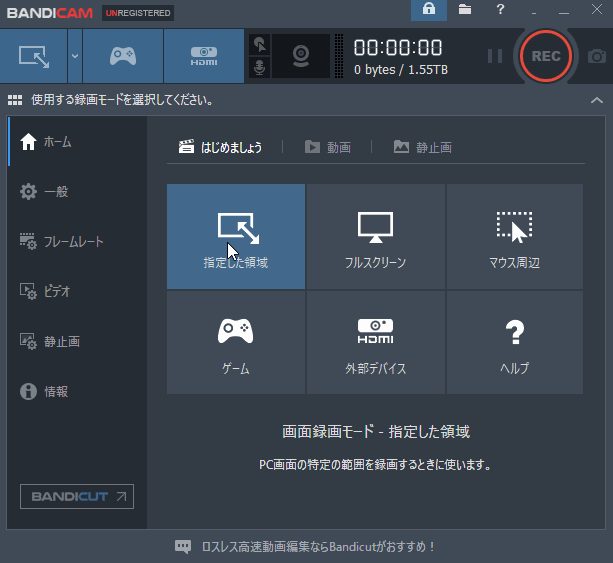Click the 0 bytes / 1.55TB storage text
613x563 pixels.
(x=401, y=70)
